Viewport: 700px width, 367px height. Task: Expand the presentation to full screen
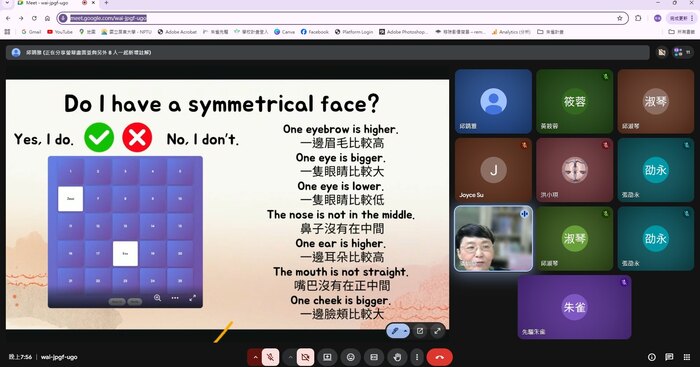click(x=437, y=331)
